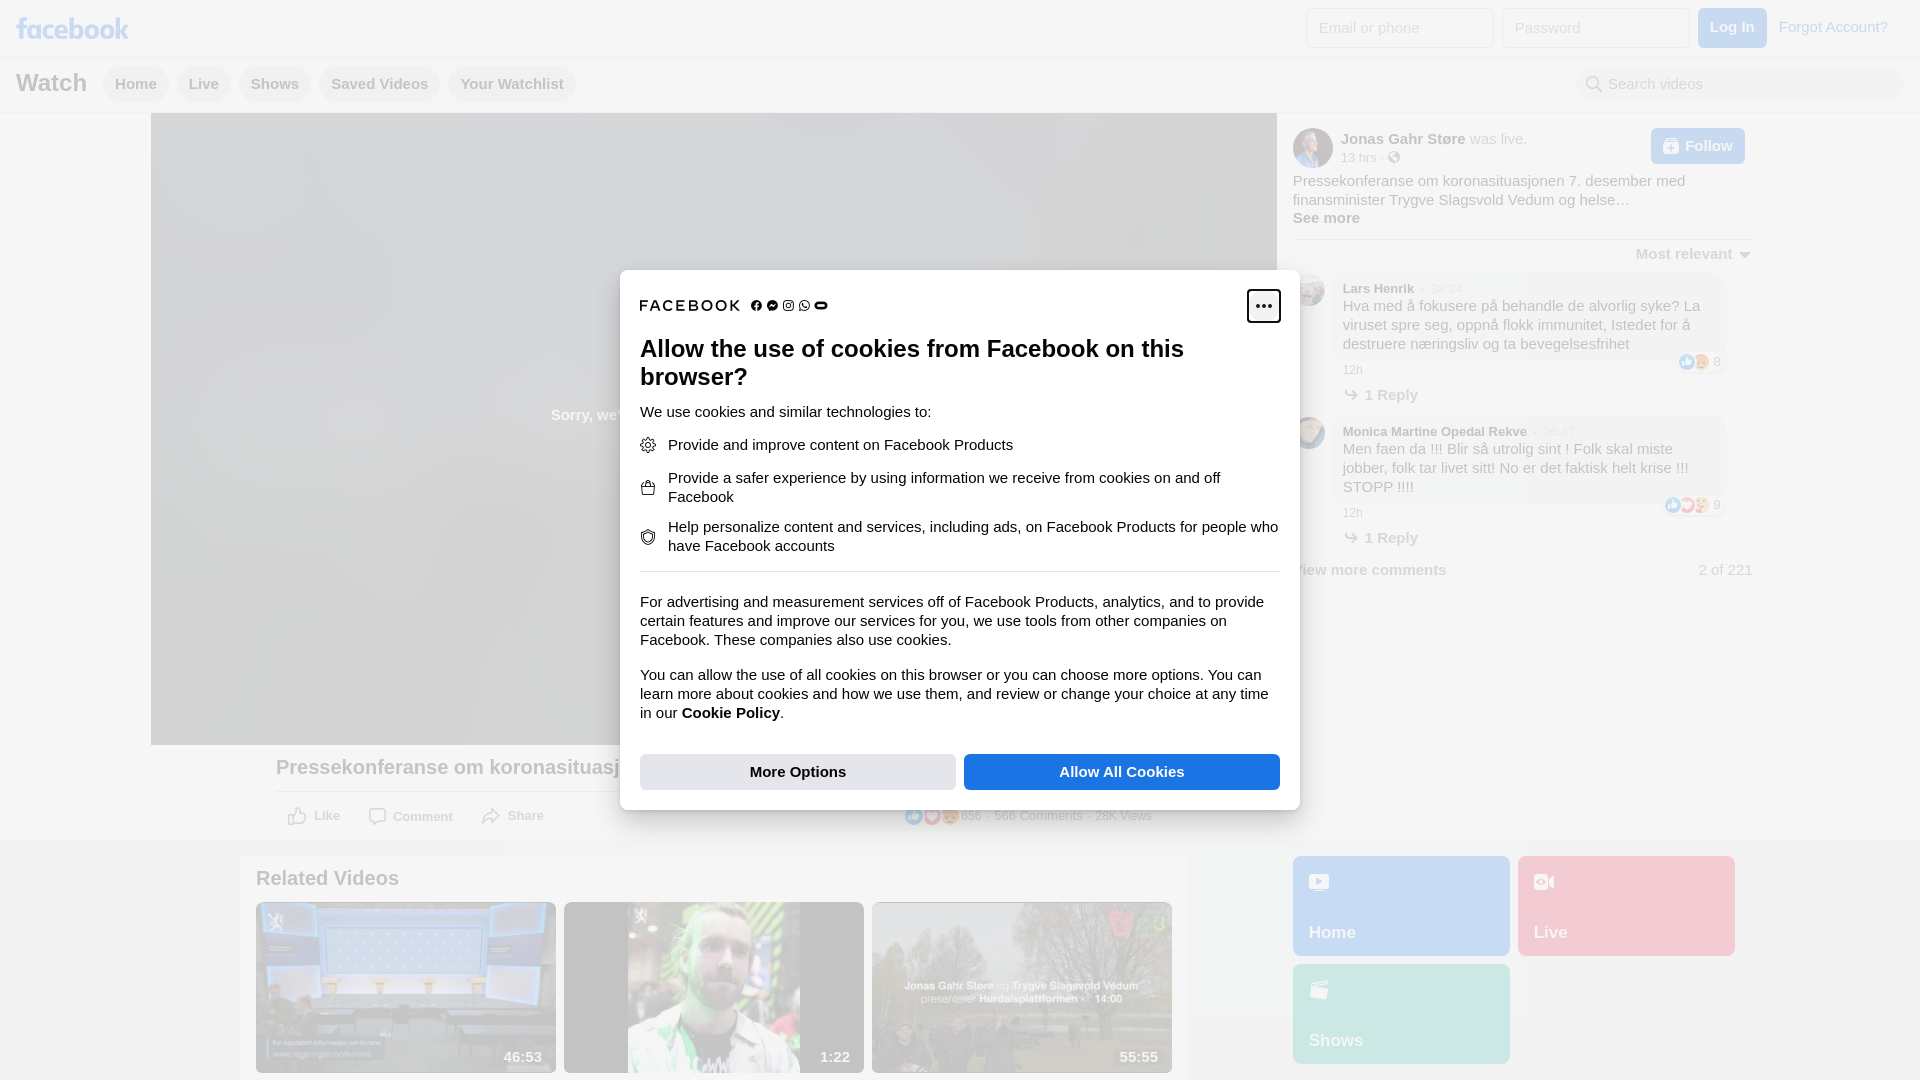Click the 12h timestamp under Monica's comment
1920x1080 pixels.
pos(1352,513)
